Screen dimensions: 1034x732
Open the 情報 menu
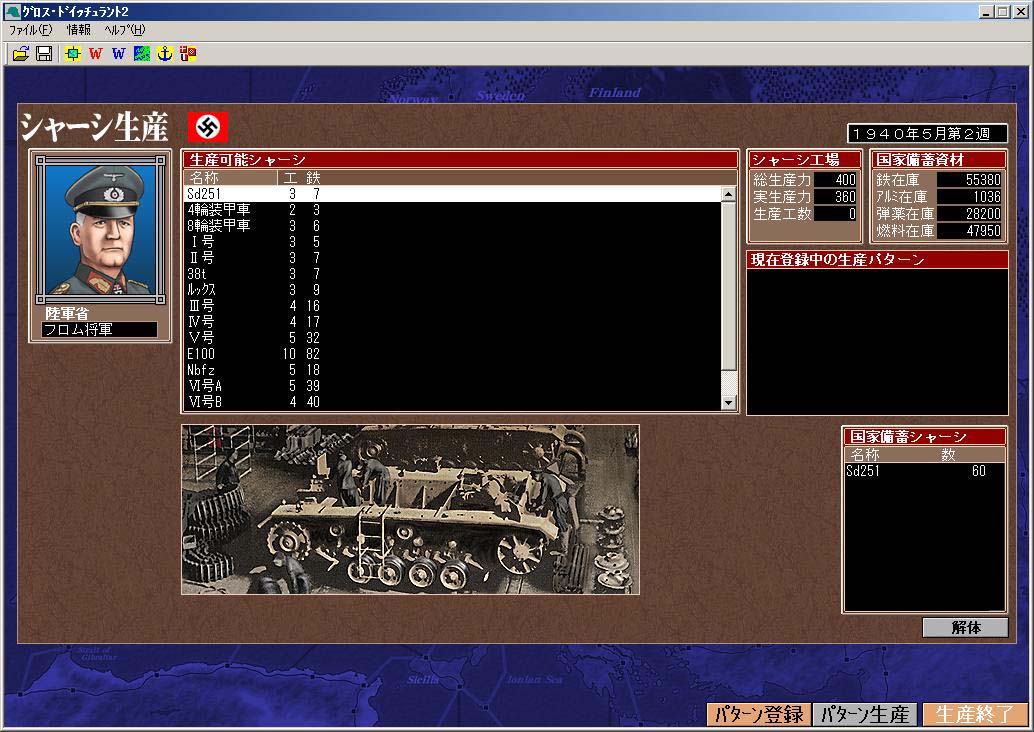(79, 30)
